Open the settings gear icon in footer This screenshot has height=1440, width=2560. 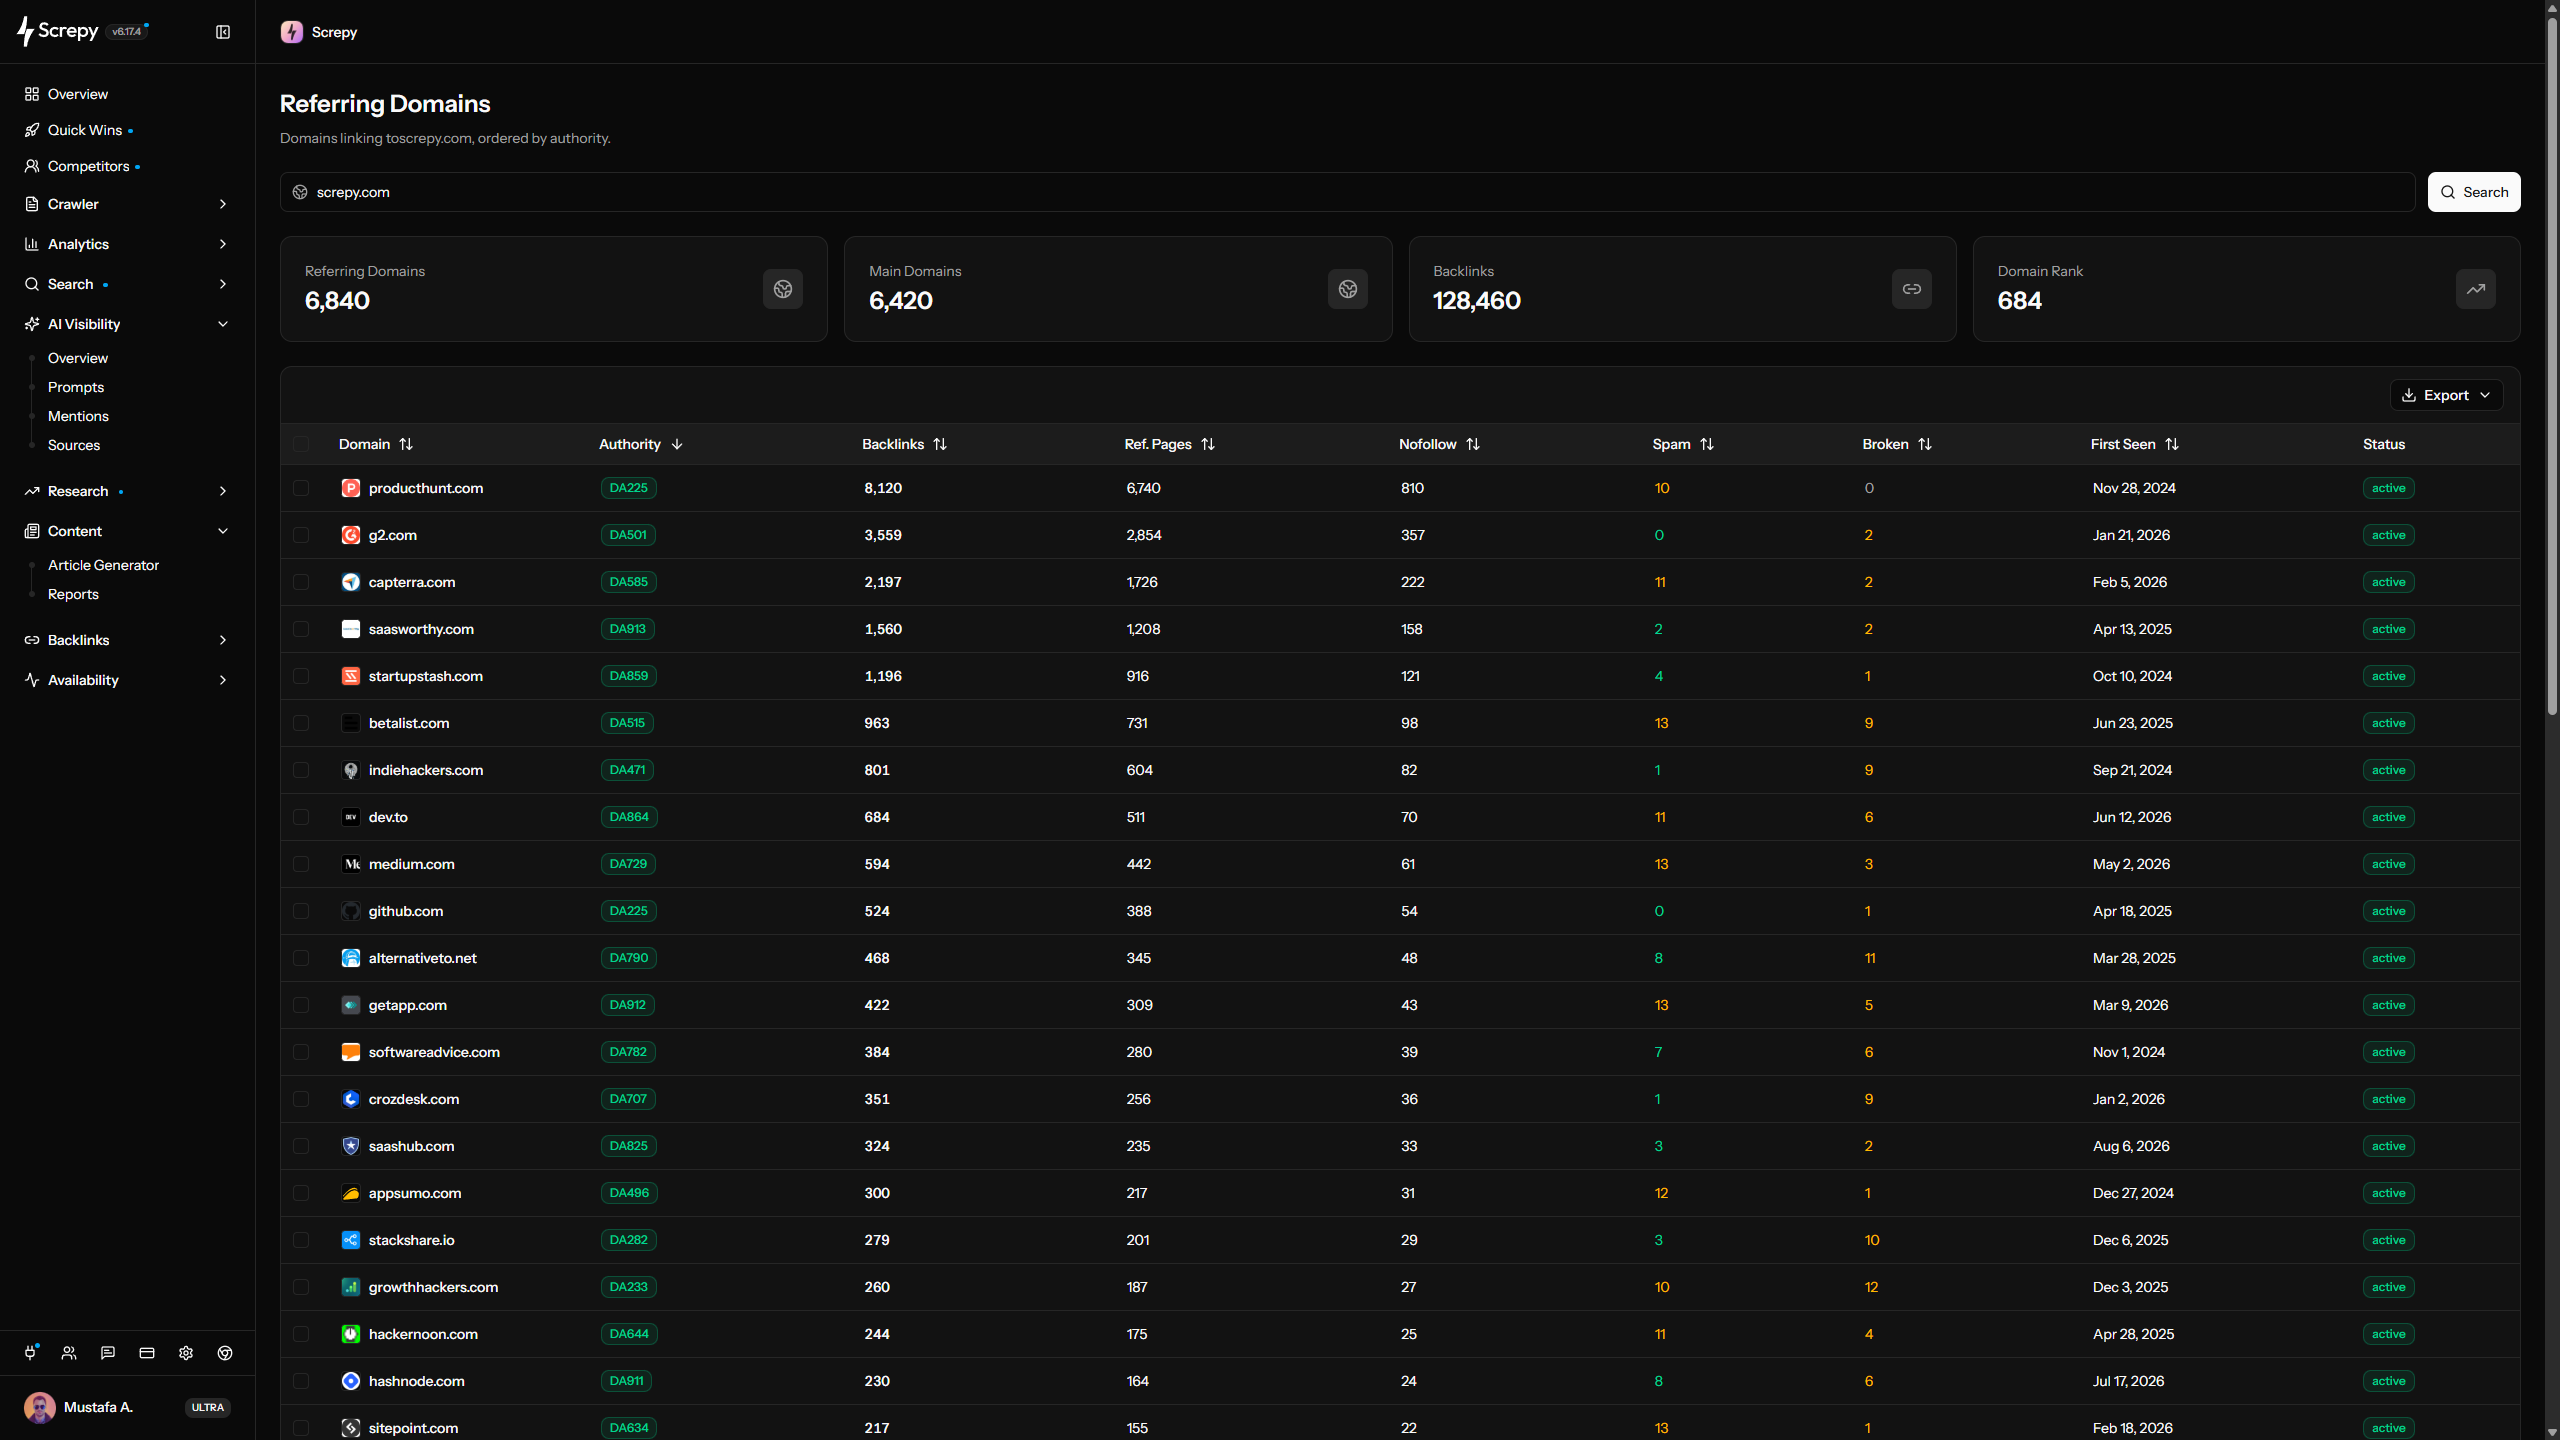(186, 1353)
